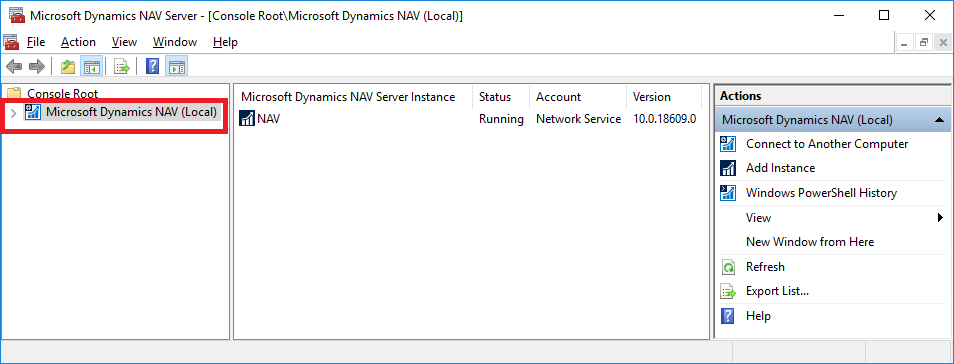This screenshot has height=364, width=954.
Task: Click the Export List toolbar icon
Action: [x=123, y=66]
